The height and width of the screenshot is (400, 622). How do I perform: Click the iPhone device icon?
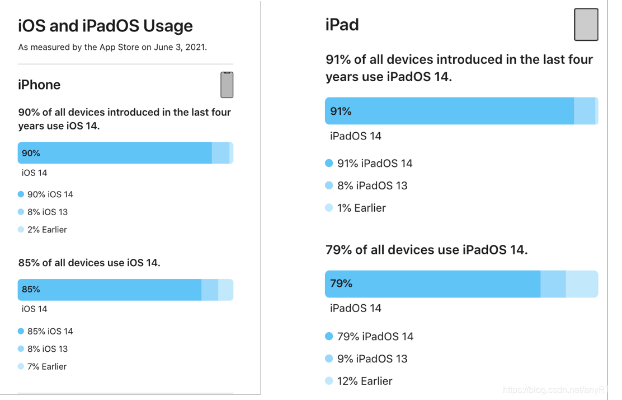[x=226, y=85]
